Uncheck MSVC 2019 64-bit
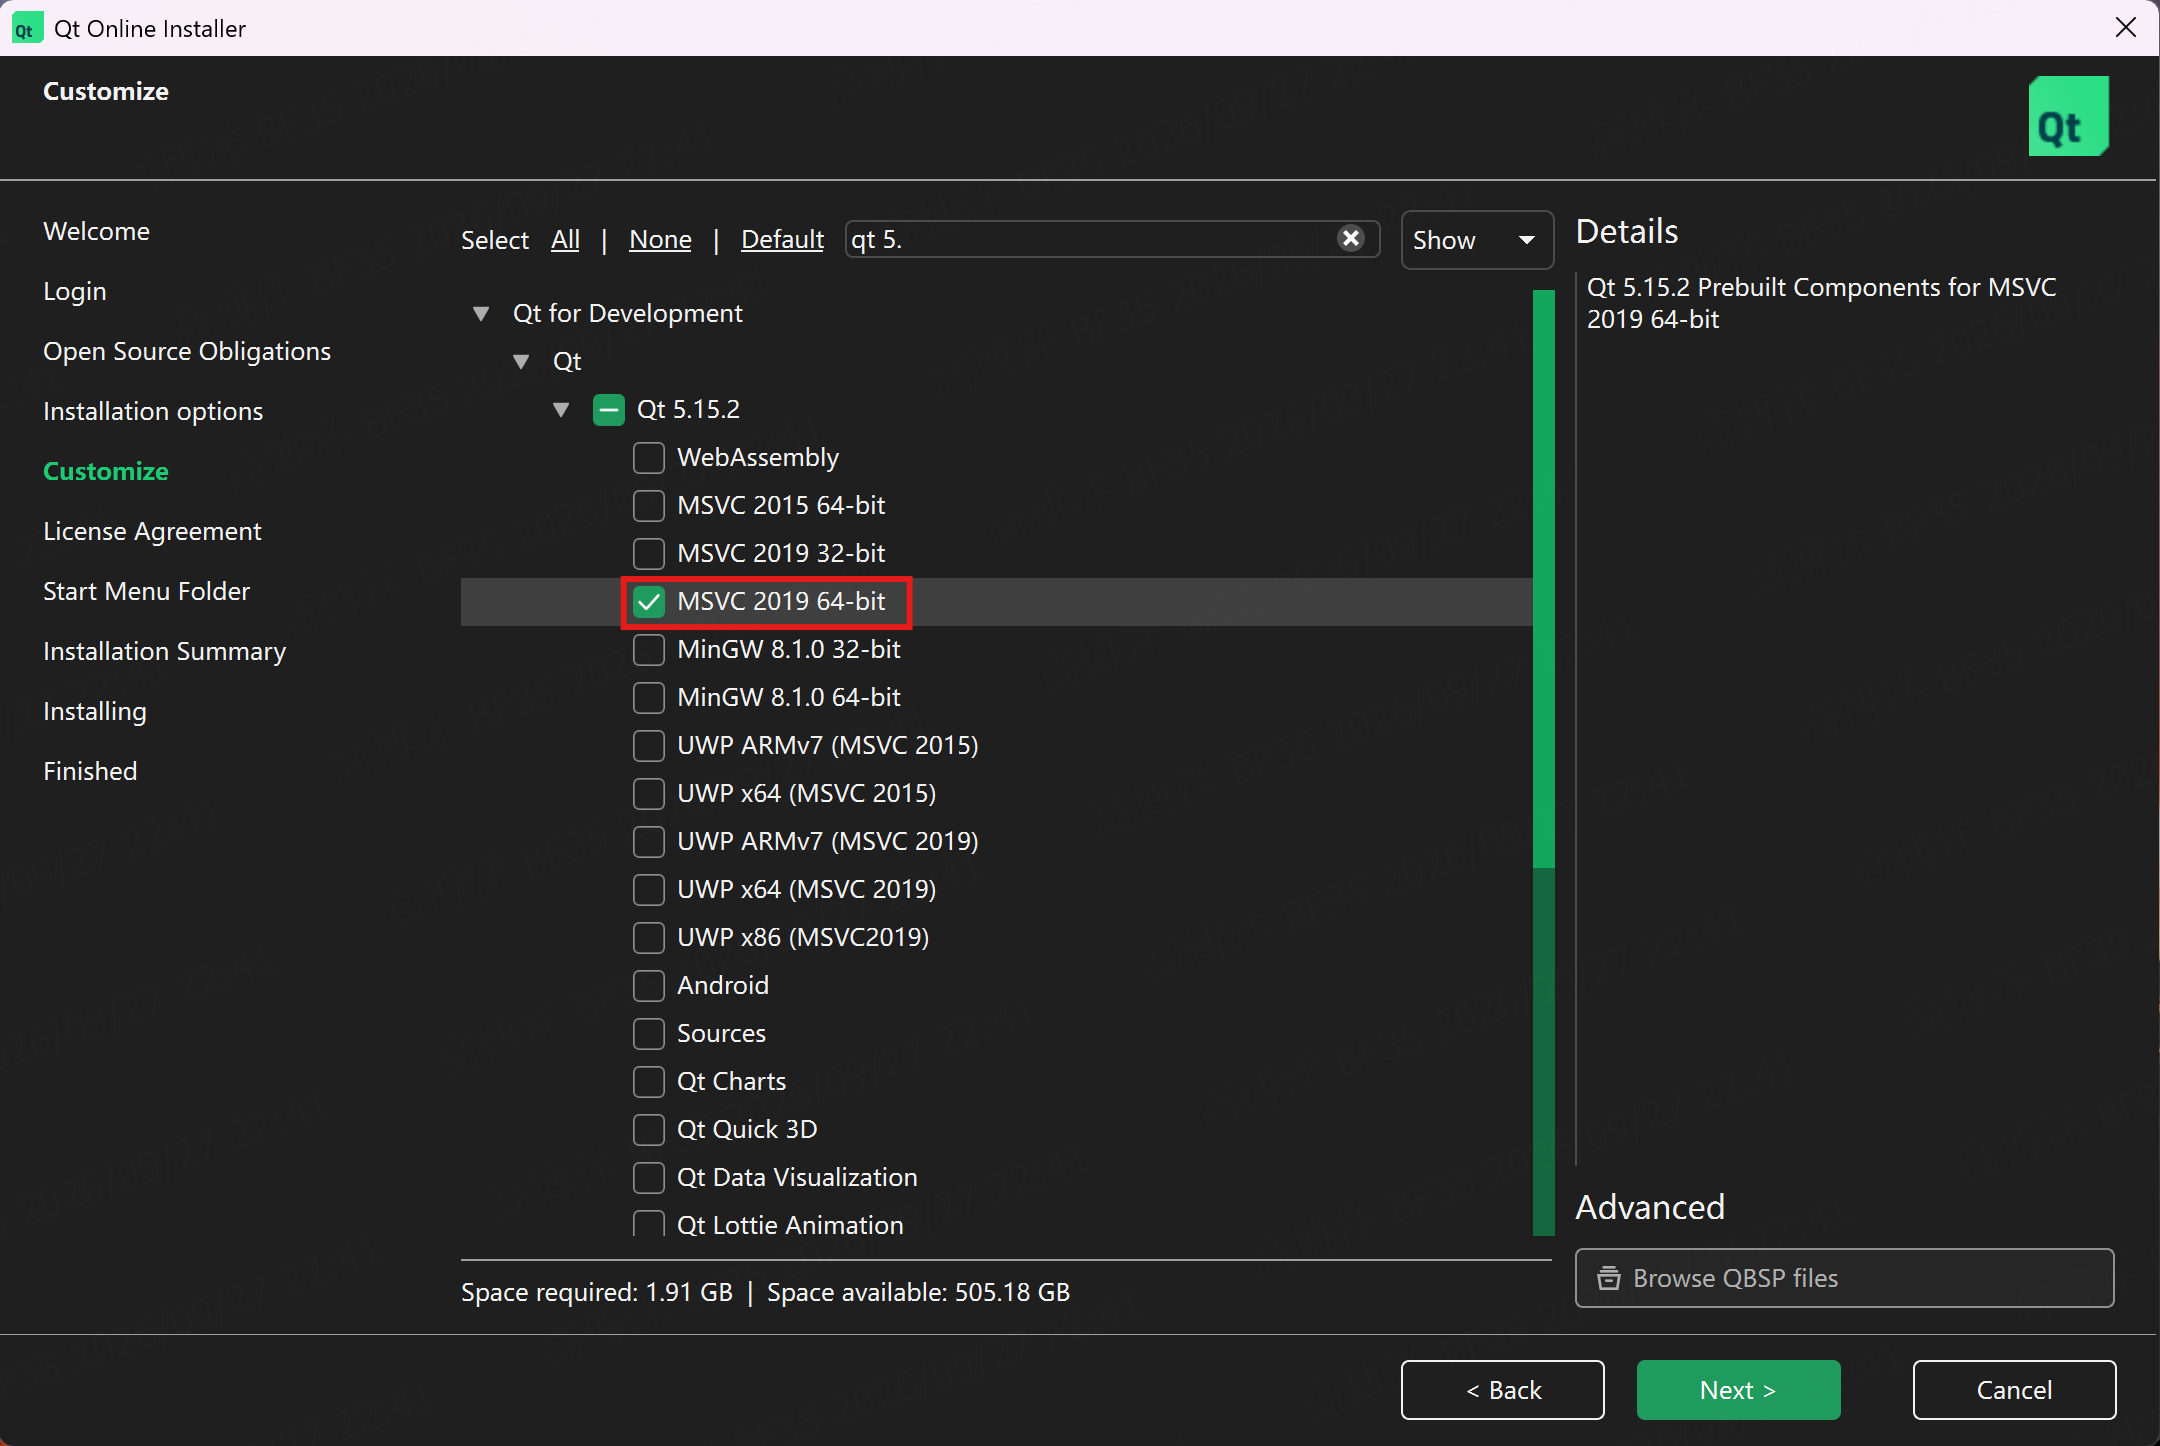The width and height of the screenshot is (2160, 1446). [649, 602]
